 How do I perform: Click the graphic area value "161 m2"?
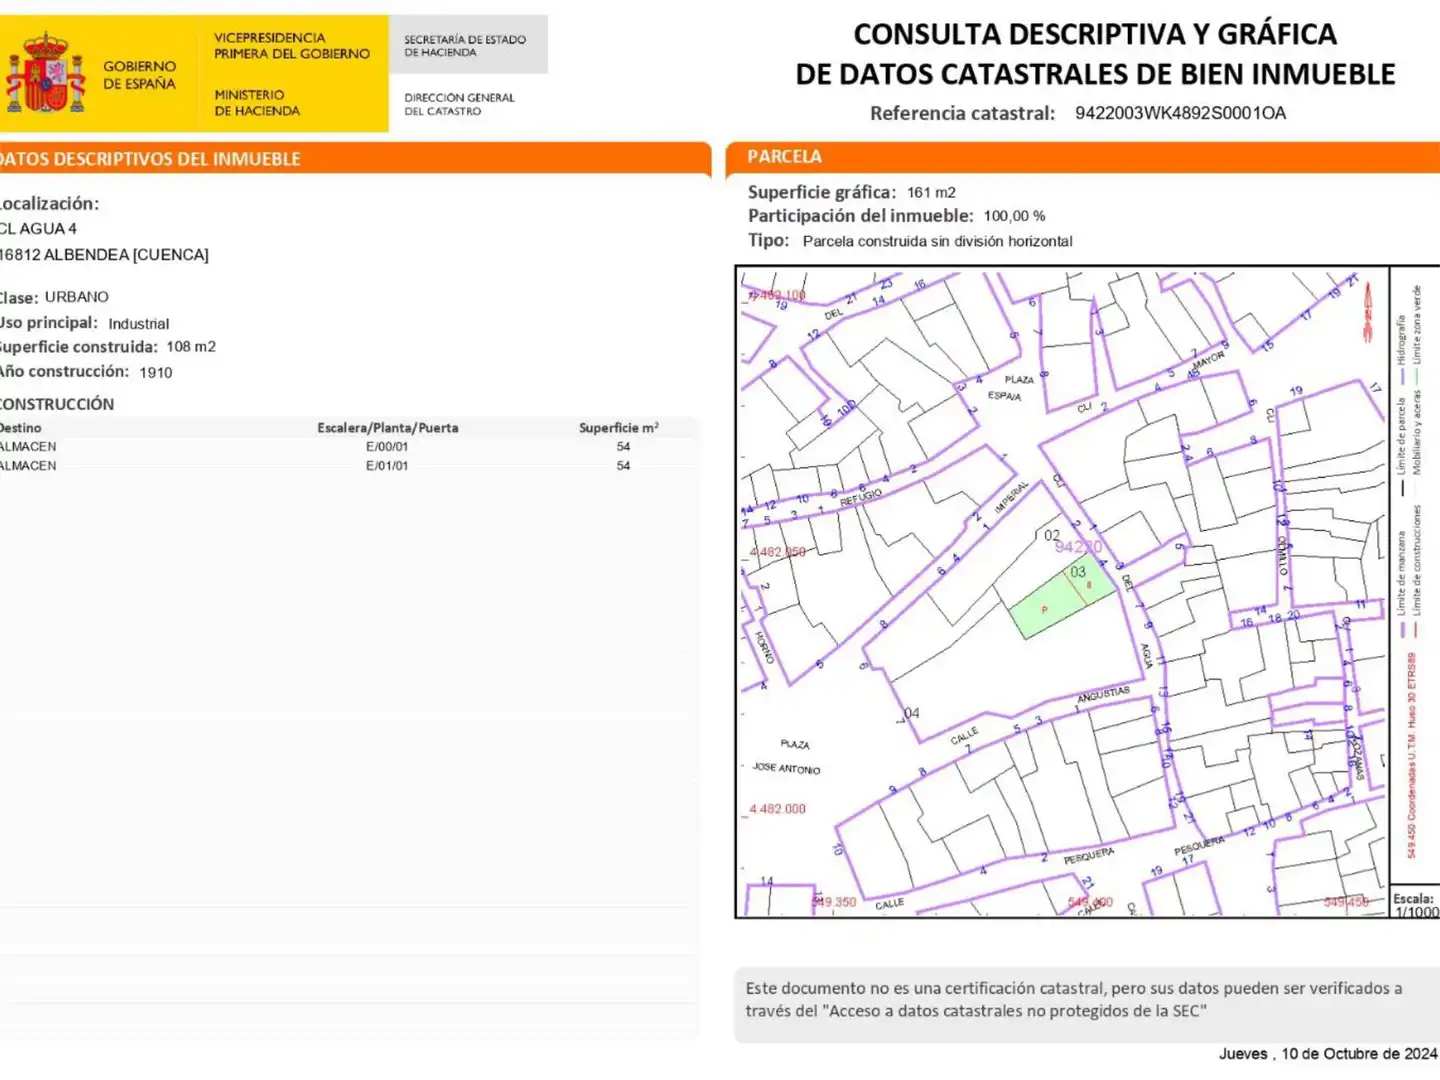pos(931,193)
